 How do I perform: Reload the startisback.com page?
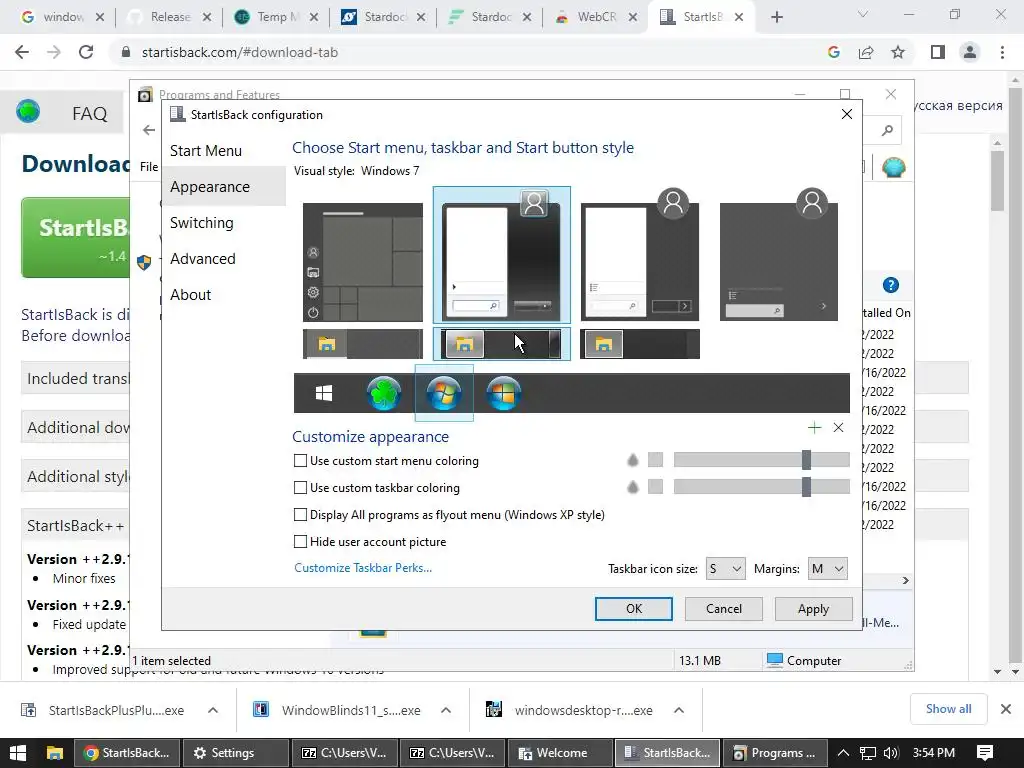pyautogui.click(x=86, y=52)
